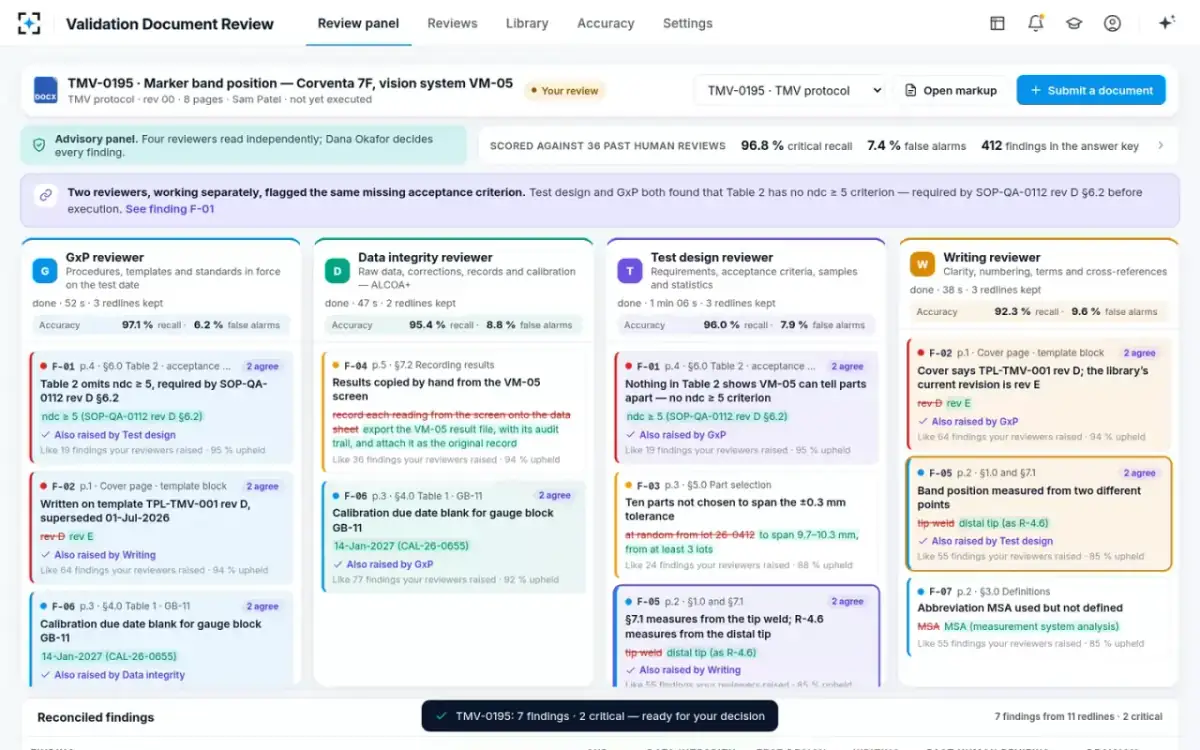Go to the Reviews tab

tap(452, 23)
